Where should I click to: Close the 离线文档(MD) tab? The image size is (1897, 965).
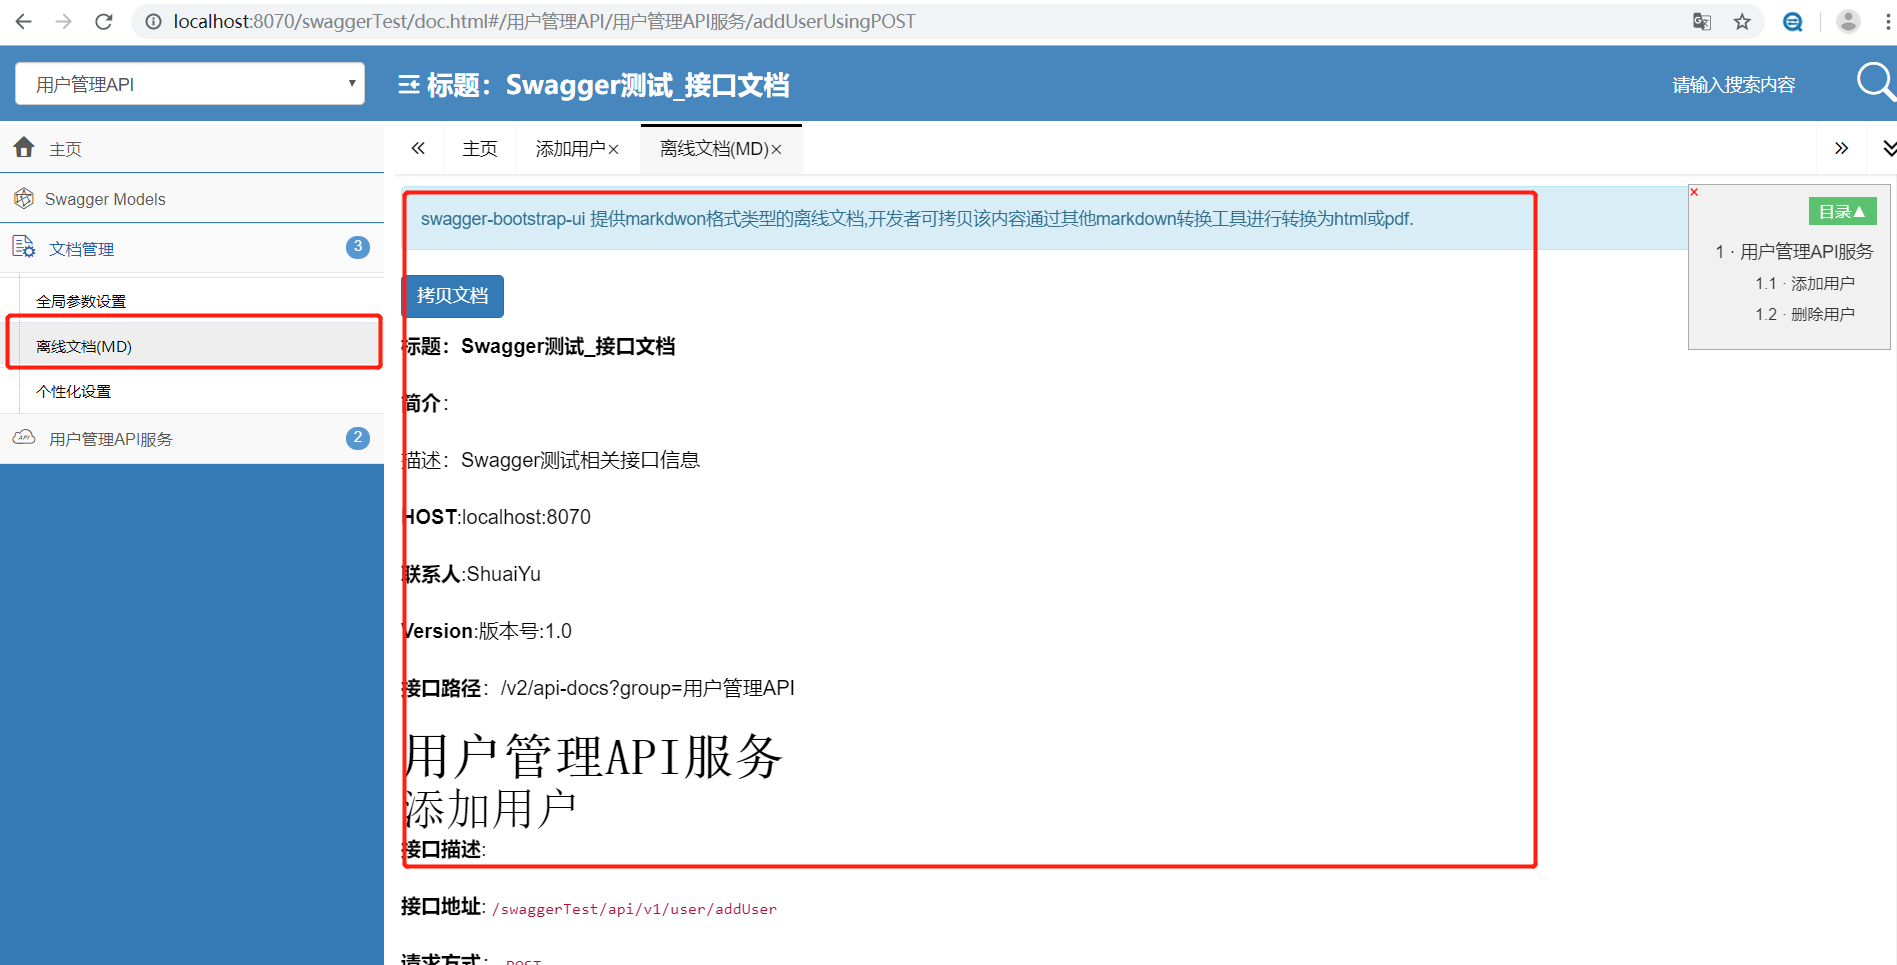point(776,149)
